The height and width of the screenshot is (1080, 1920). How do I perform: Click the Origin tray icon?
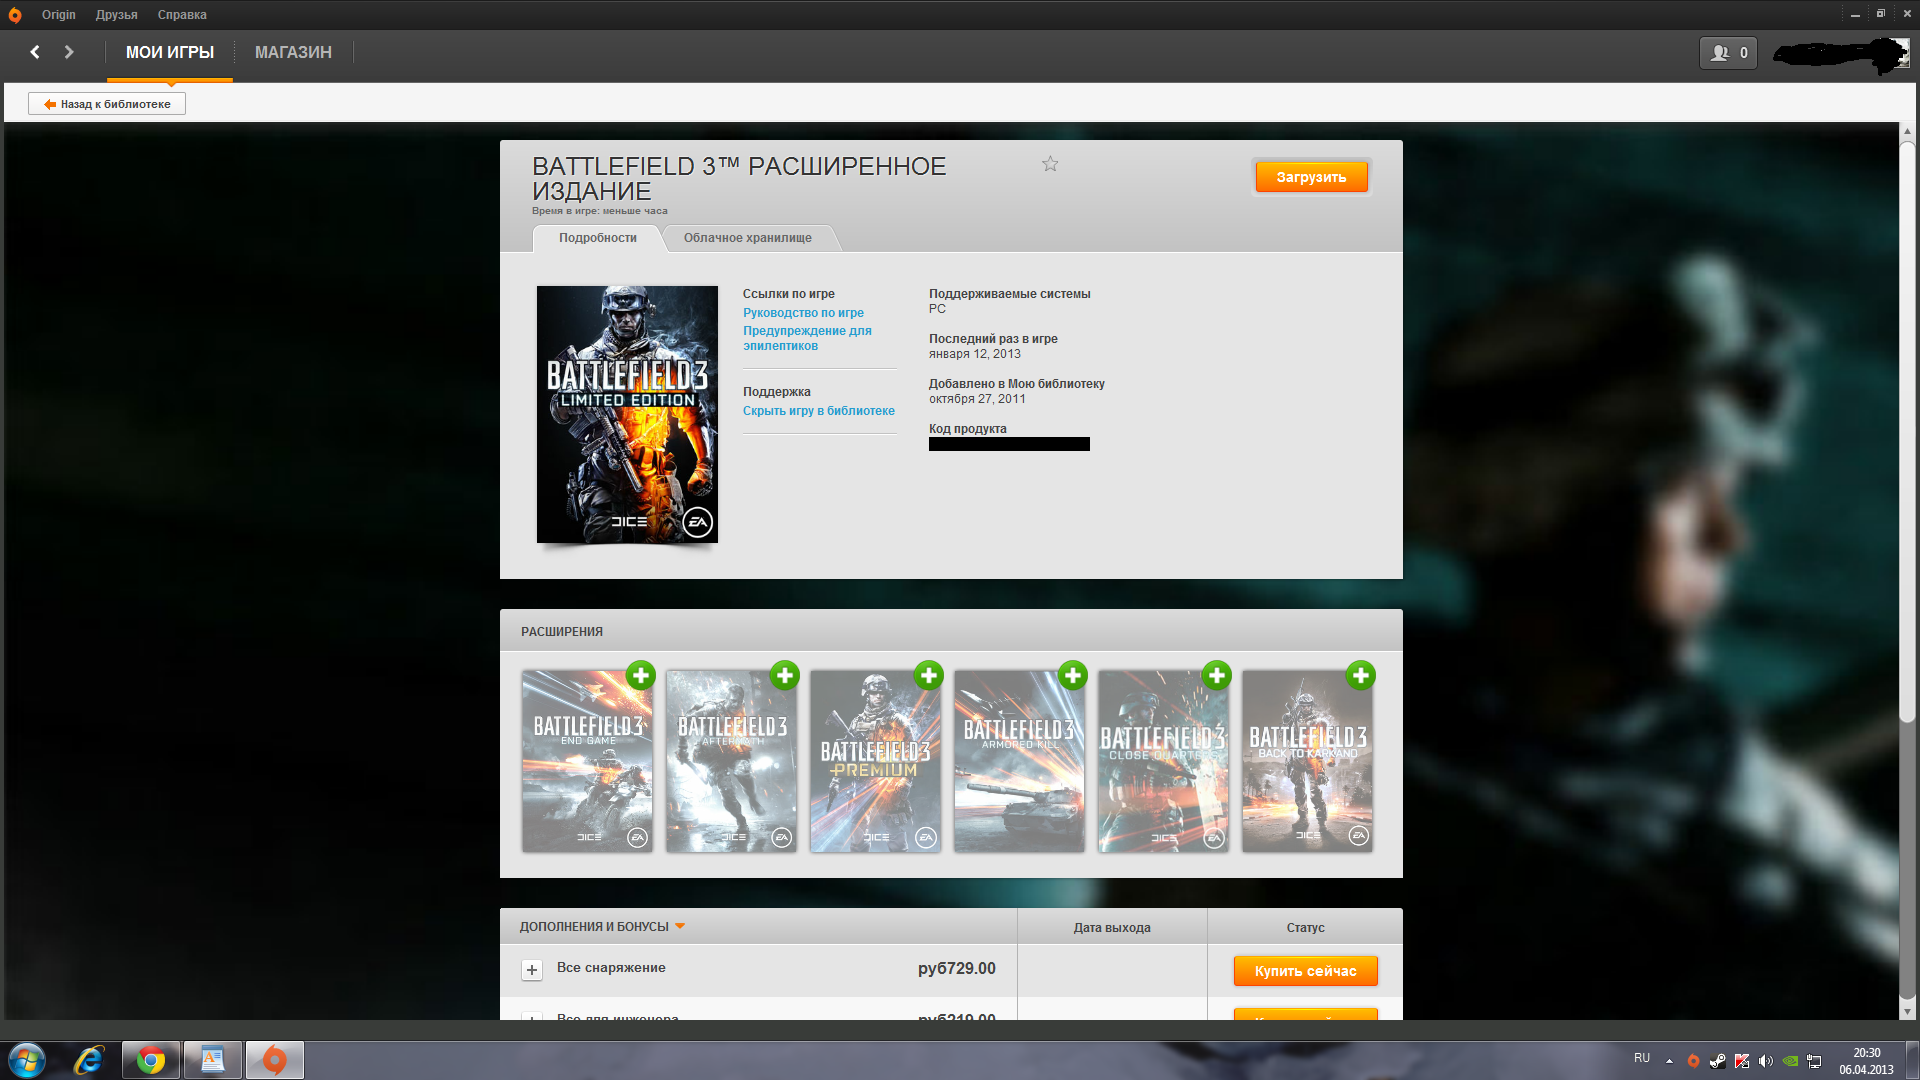1693,1061
